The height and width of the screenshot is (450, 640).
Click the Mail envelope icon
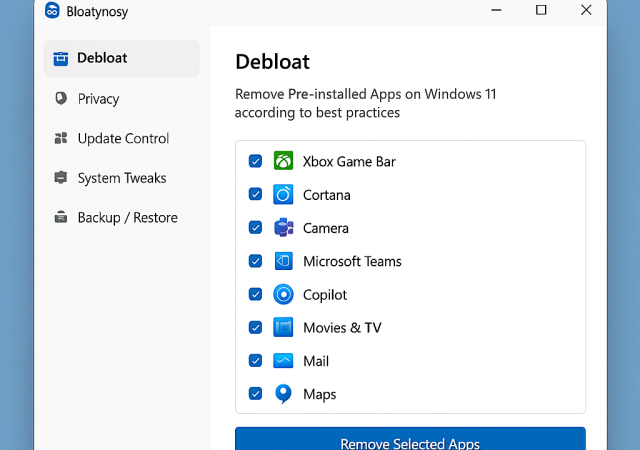[284, 361]
